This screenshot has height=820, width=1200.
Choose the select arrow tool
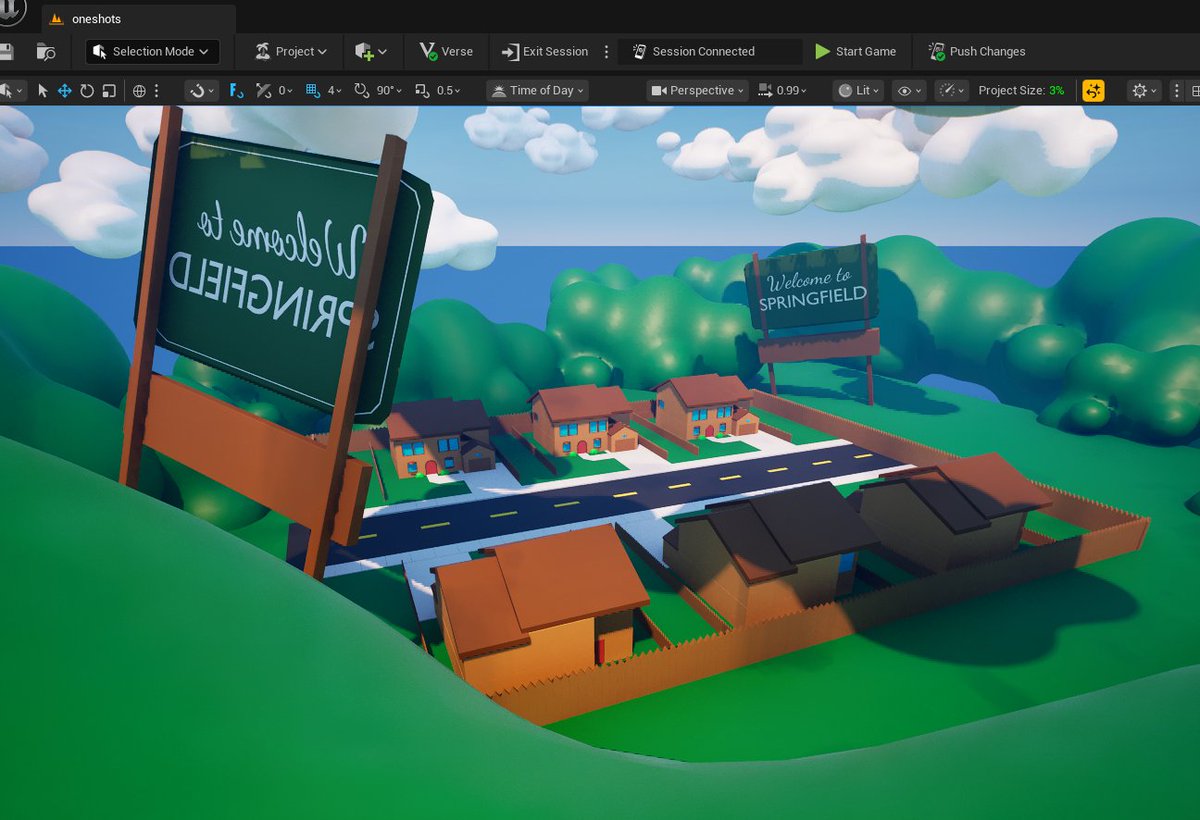coord(43,90)
